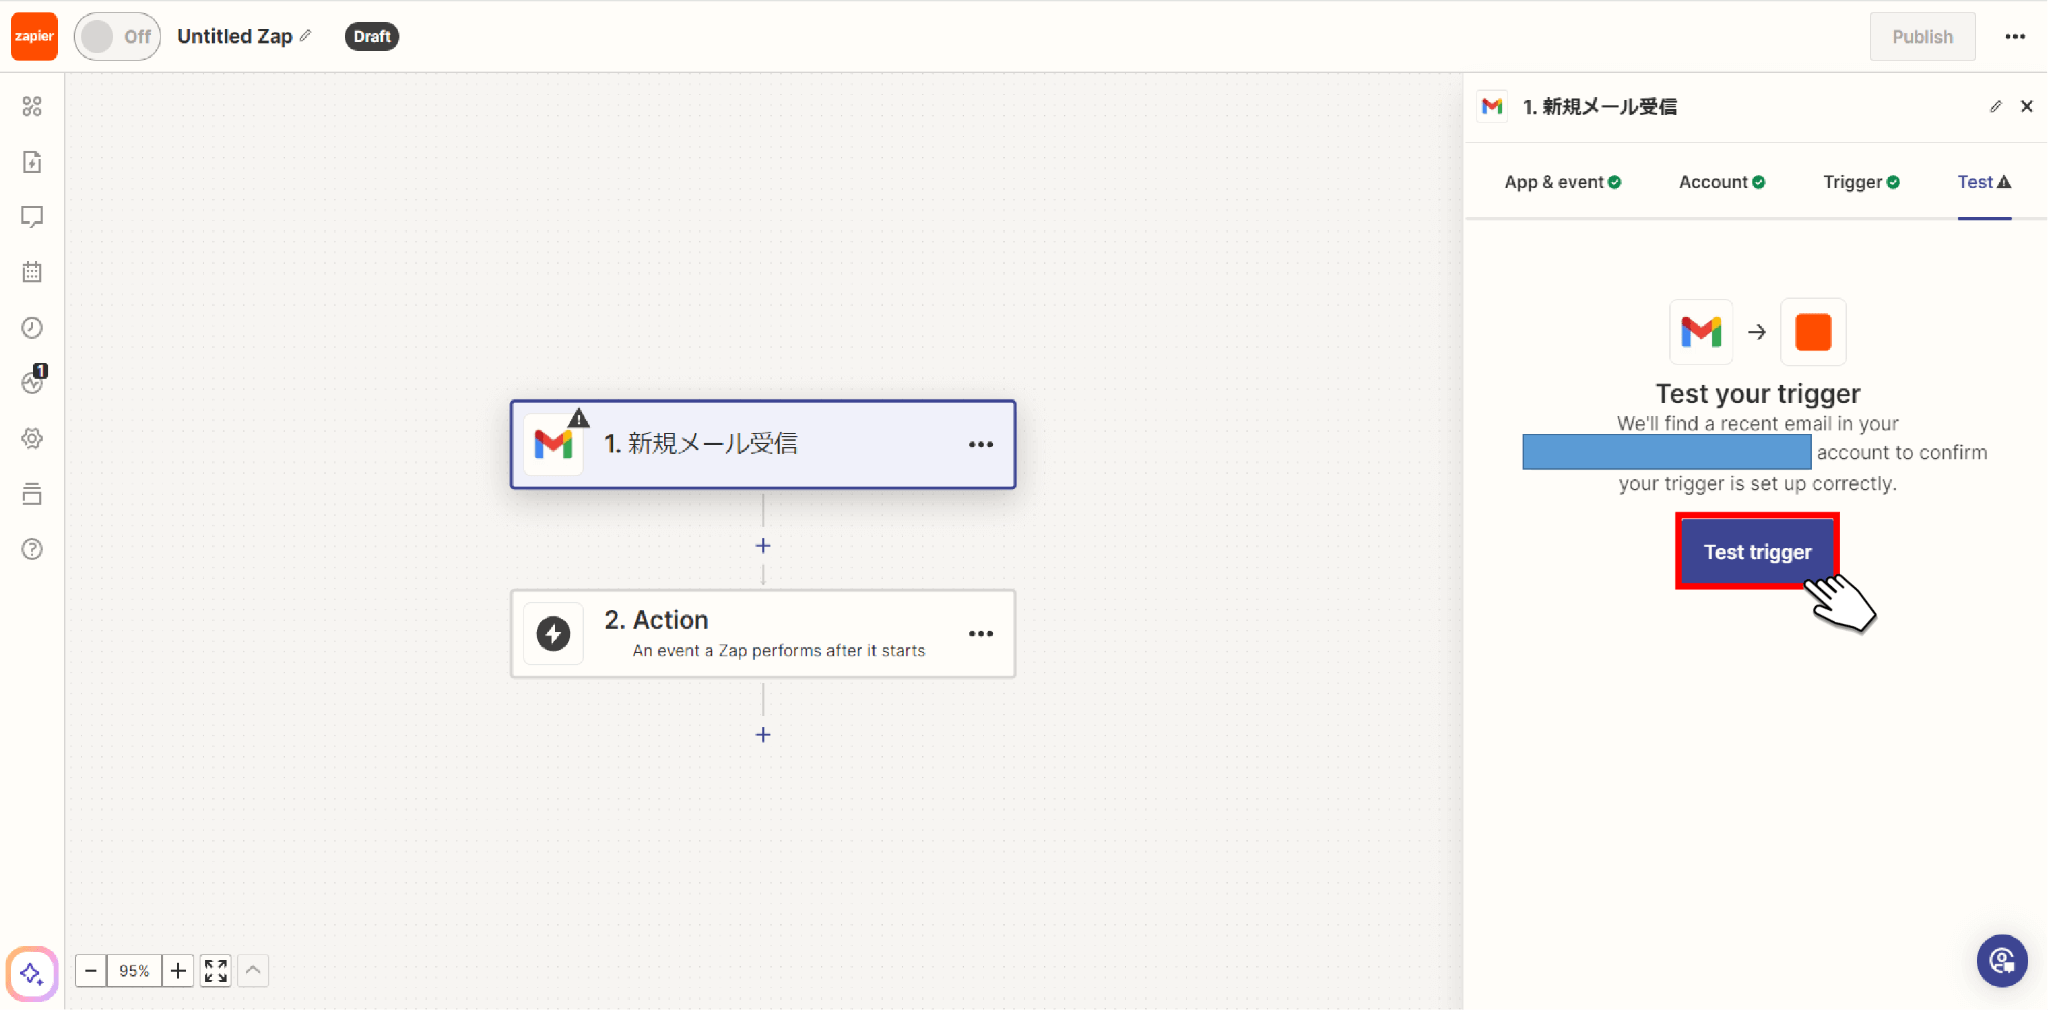Switch to App & event tab
The height and width of the screenshot is (1010, 2048).
coord(1562,182)
